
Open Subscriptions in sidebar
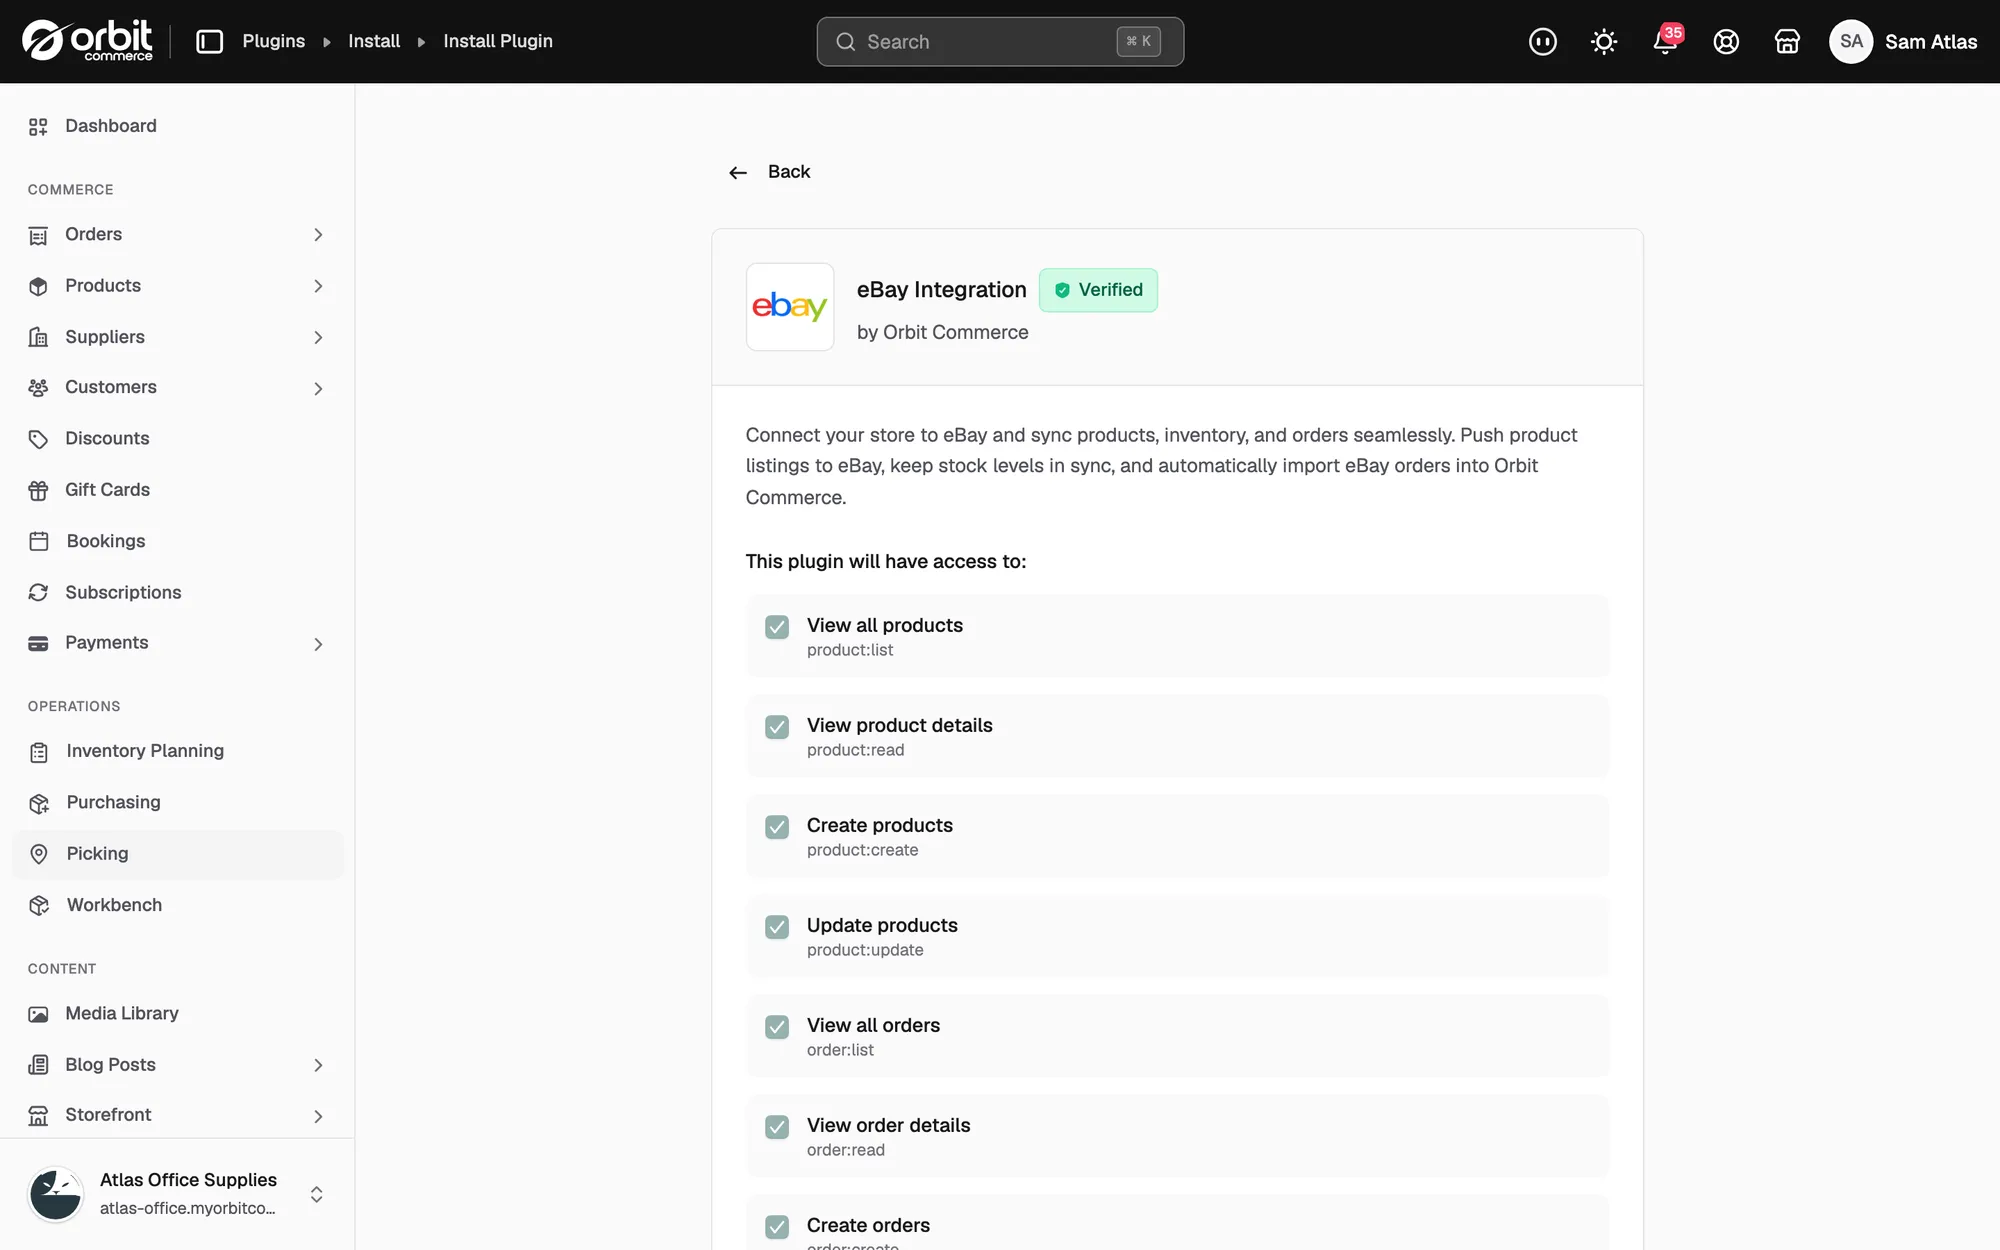click(x=178, y=592)
